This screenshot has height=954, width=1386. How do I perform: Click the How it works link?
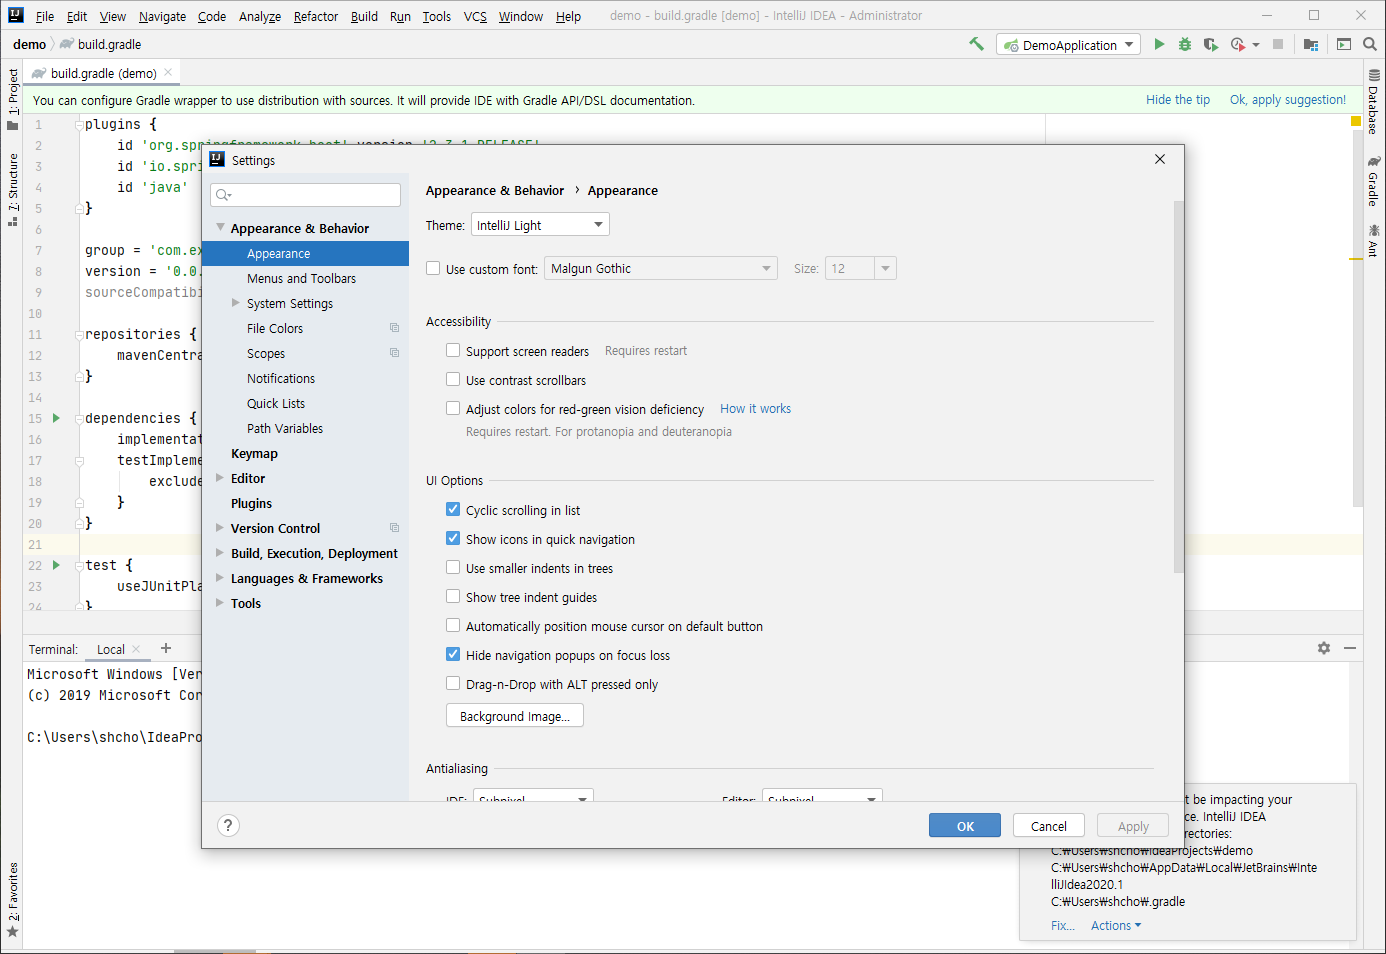coord(755,409)
